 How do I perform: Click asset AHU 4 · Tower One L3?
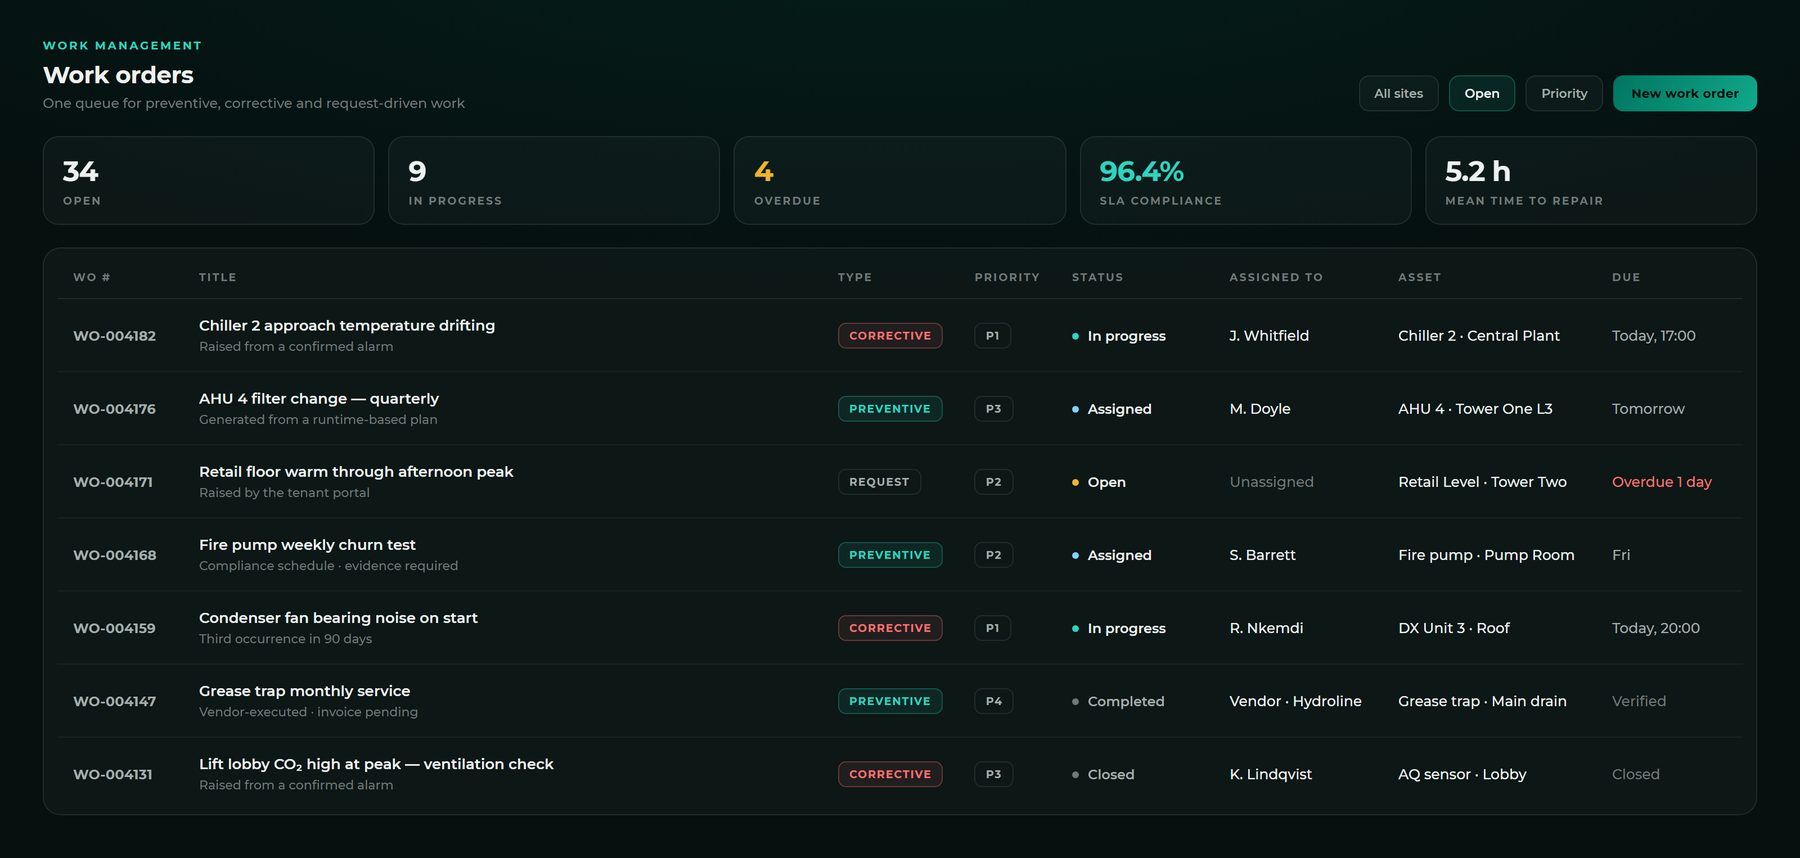tap(1475, 409)
